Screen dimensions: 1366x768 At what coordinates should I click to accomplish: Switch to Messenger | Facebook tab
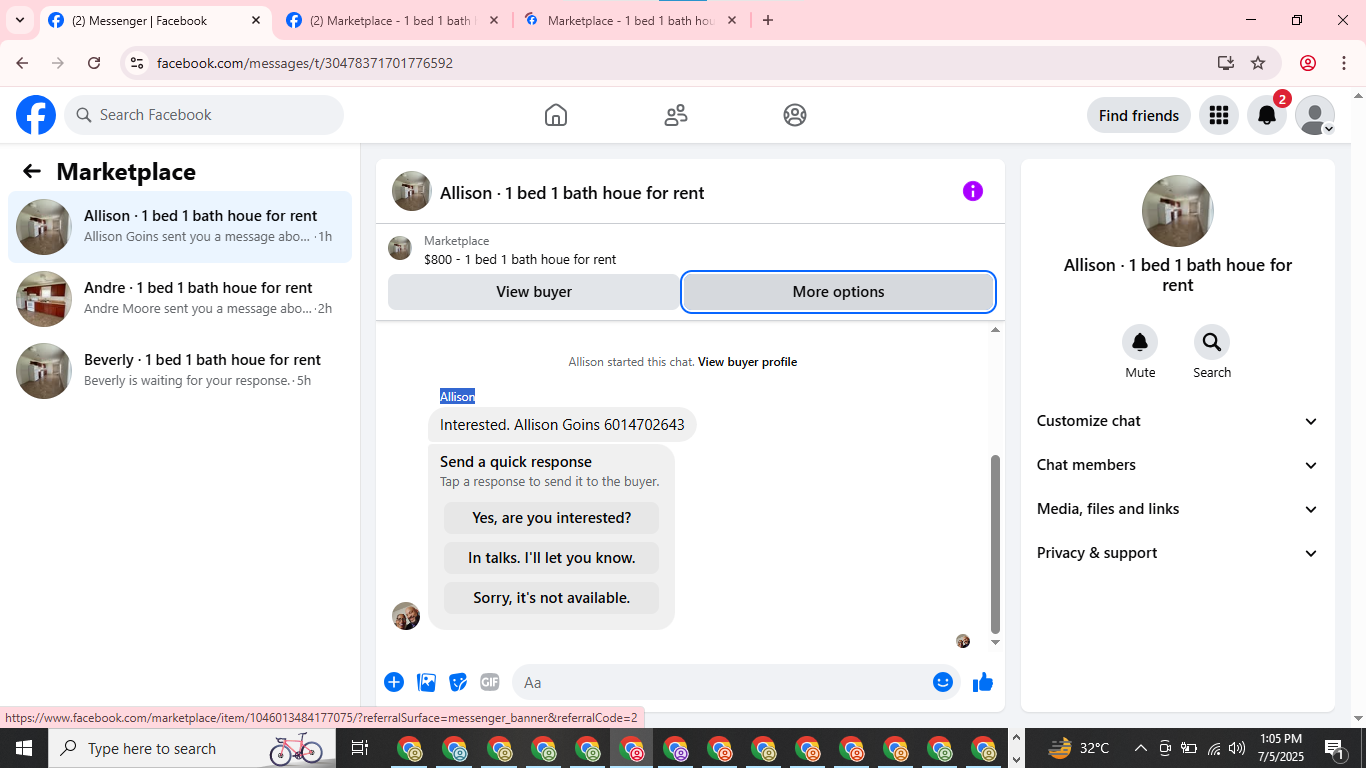click(156, 21)
